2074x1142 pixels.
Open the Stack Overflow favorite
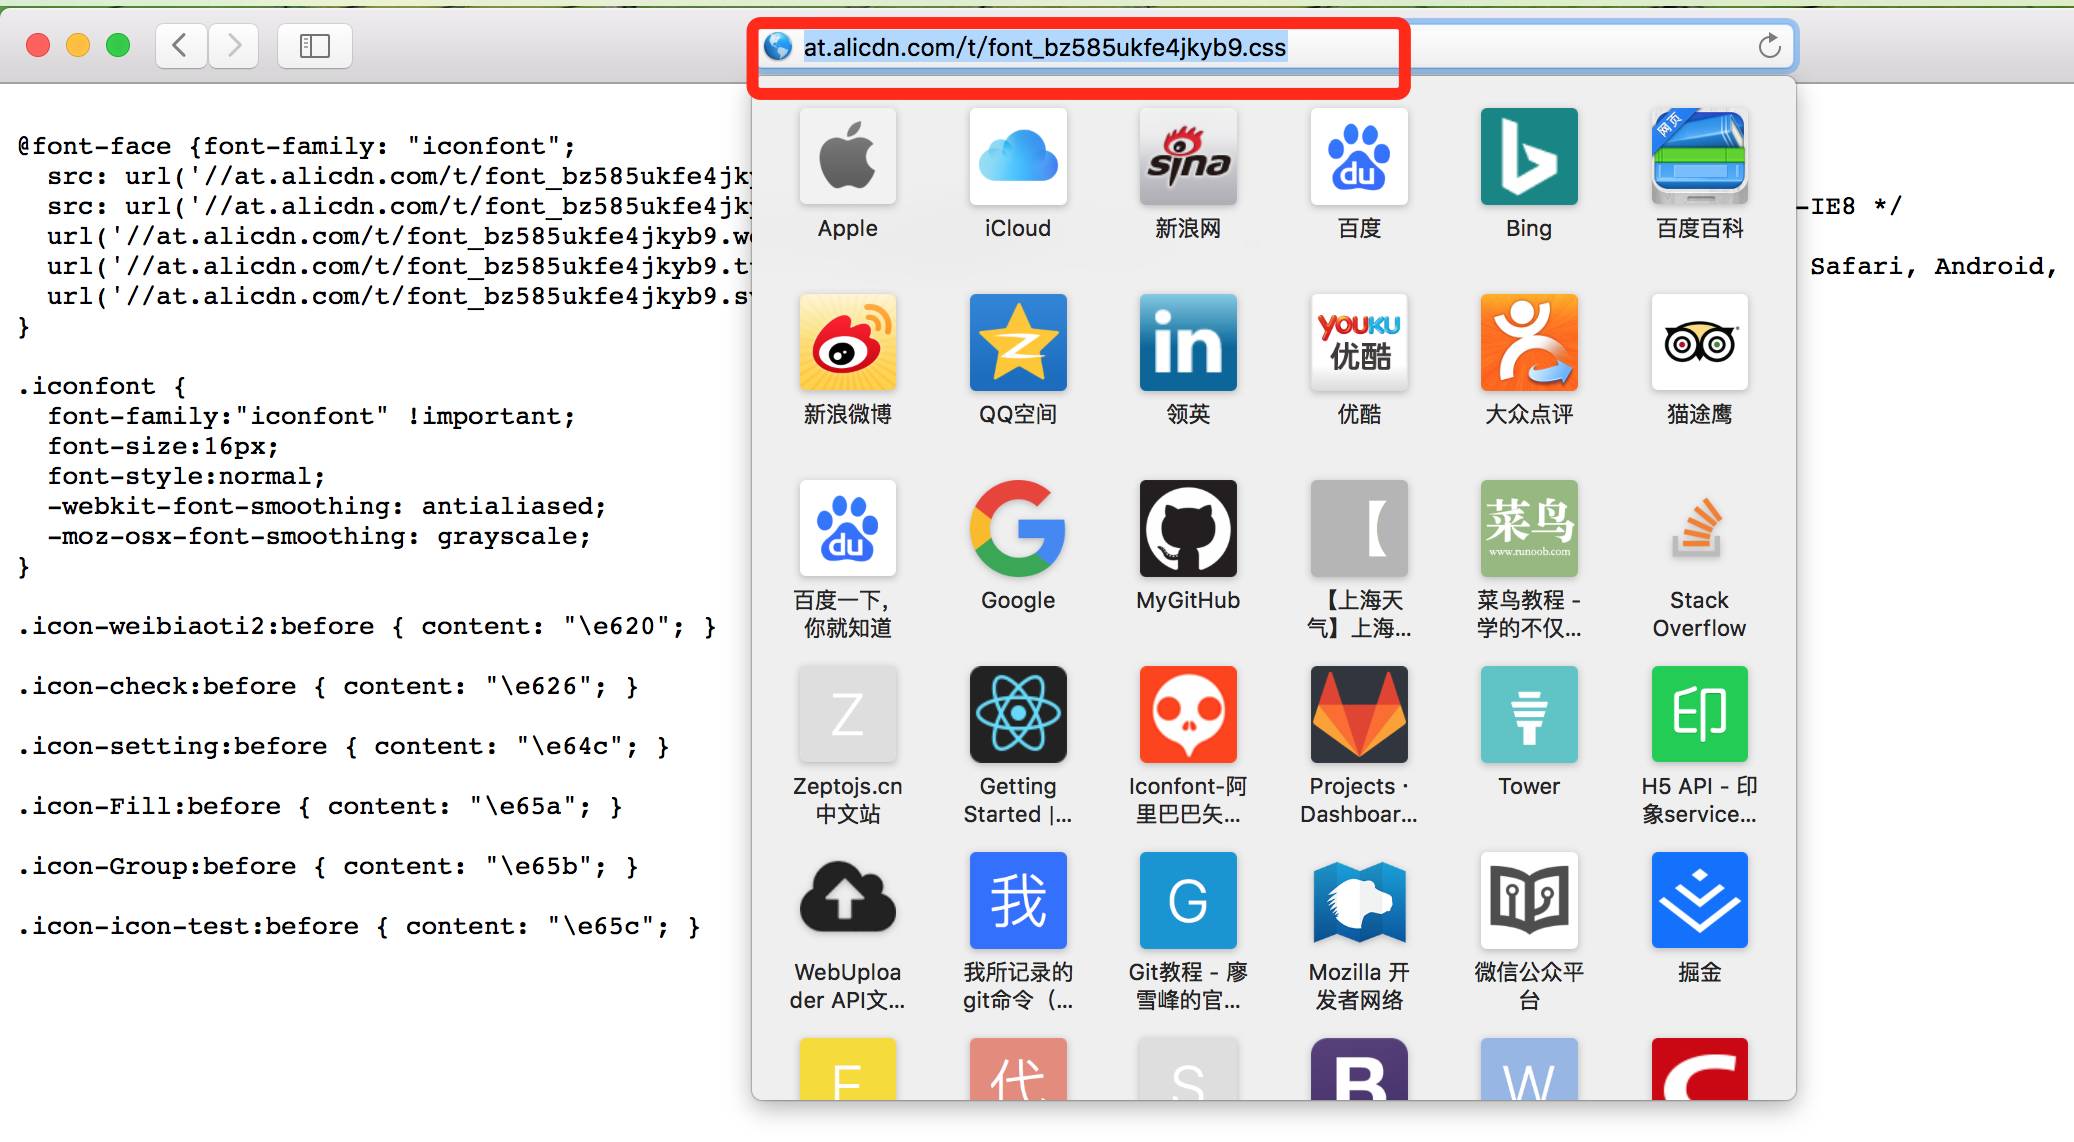[1699, 529]
